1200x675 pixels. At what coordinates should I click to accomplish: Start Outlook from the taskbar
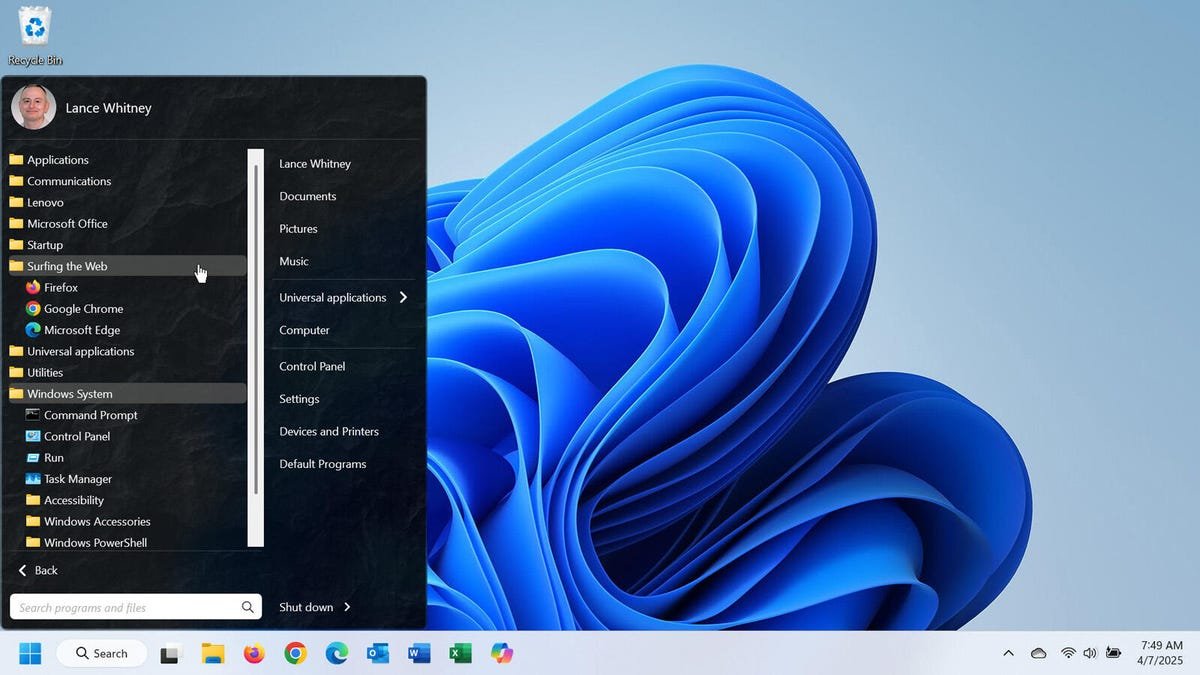(x=377, y=653)
